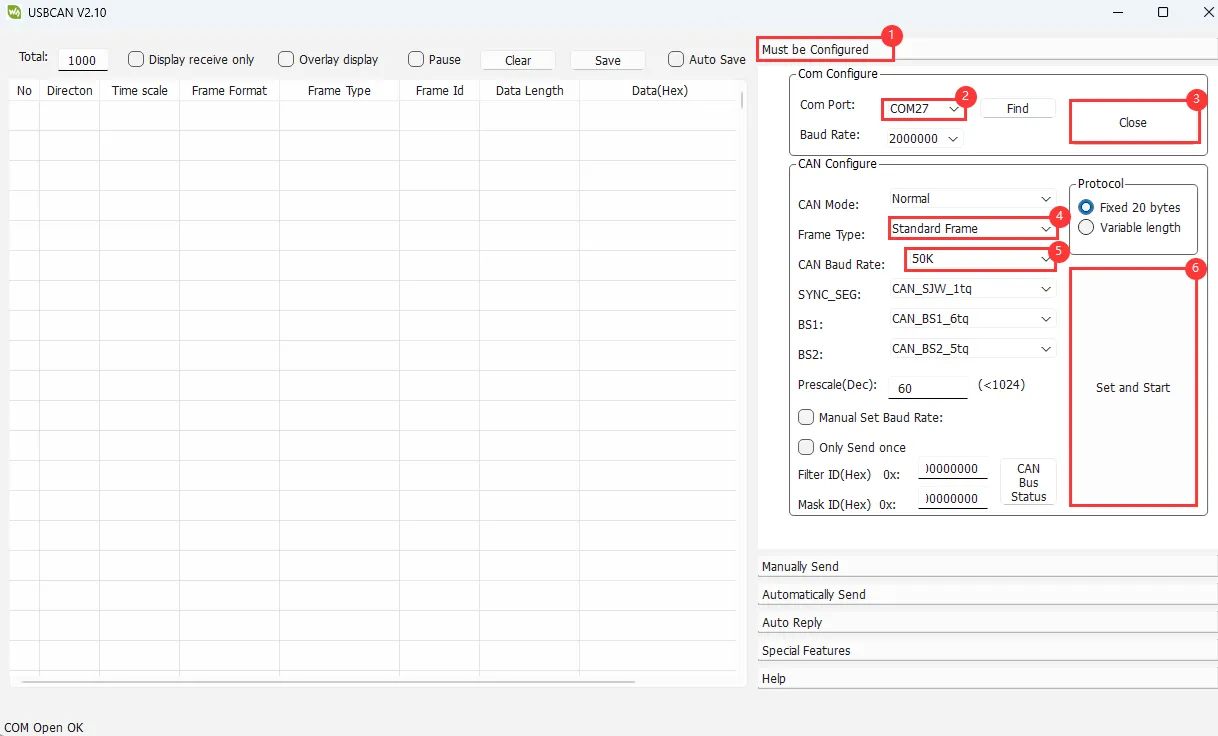Toggle Overlay display mode

[288, 59]
